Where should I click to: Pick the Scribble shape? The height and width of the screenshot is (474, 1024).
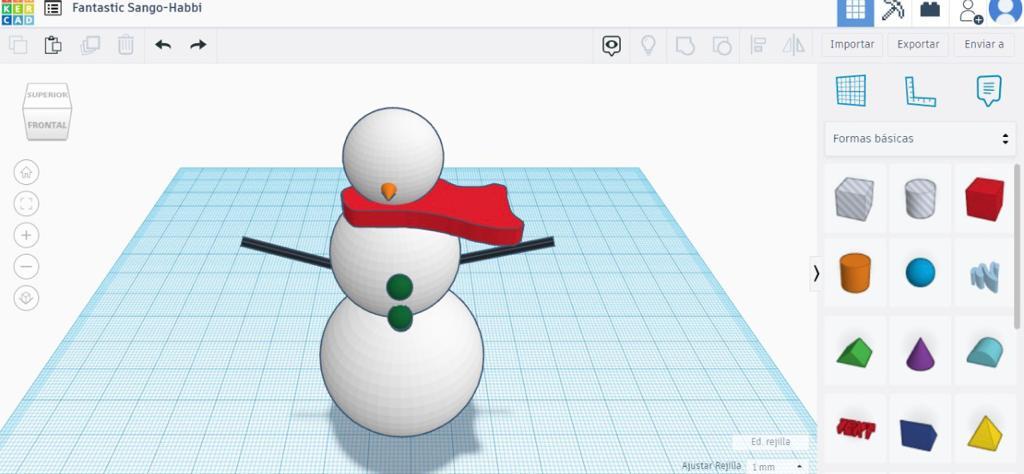click(x=985, y=276)
